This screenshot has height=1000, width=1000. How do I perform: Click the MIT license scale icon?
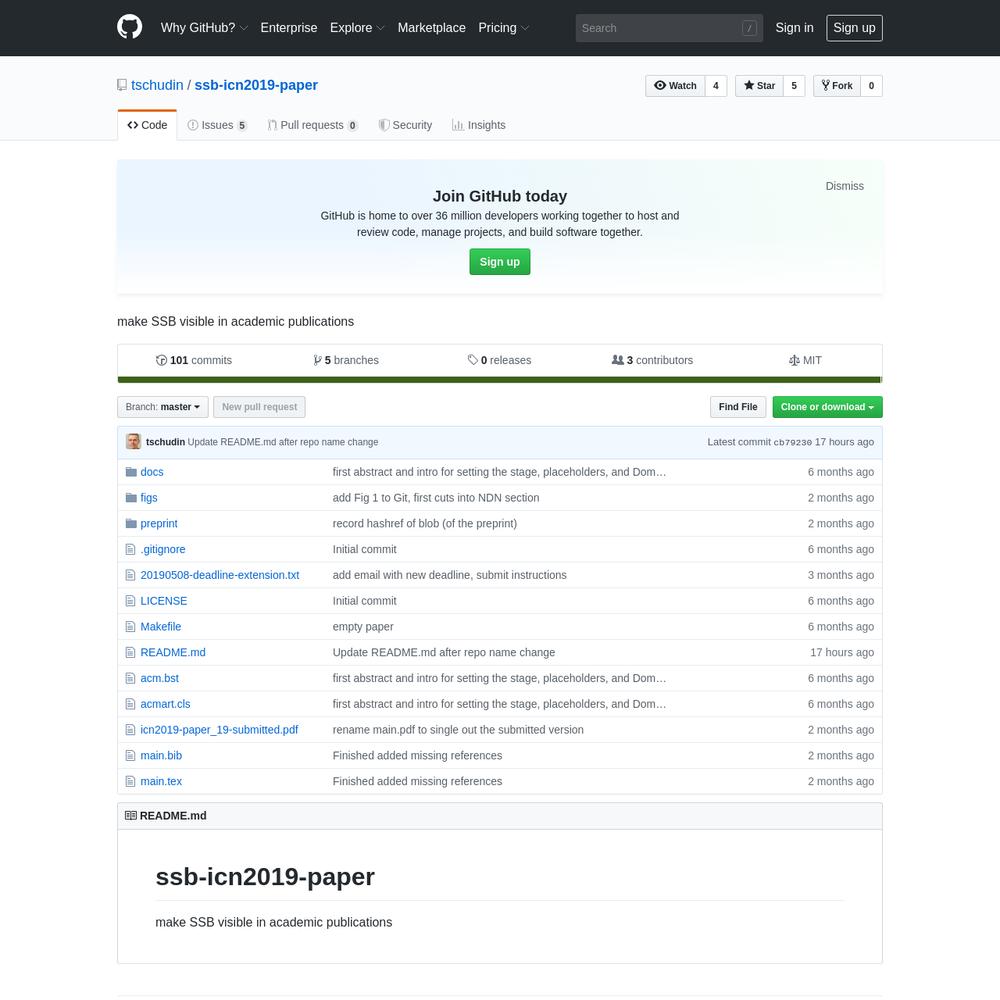click(794, 360)
